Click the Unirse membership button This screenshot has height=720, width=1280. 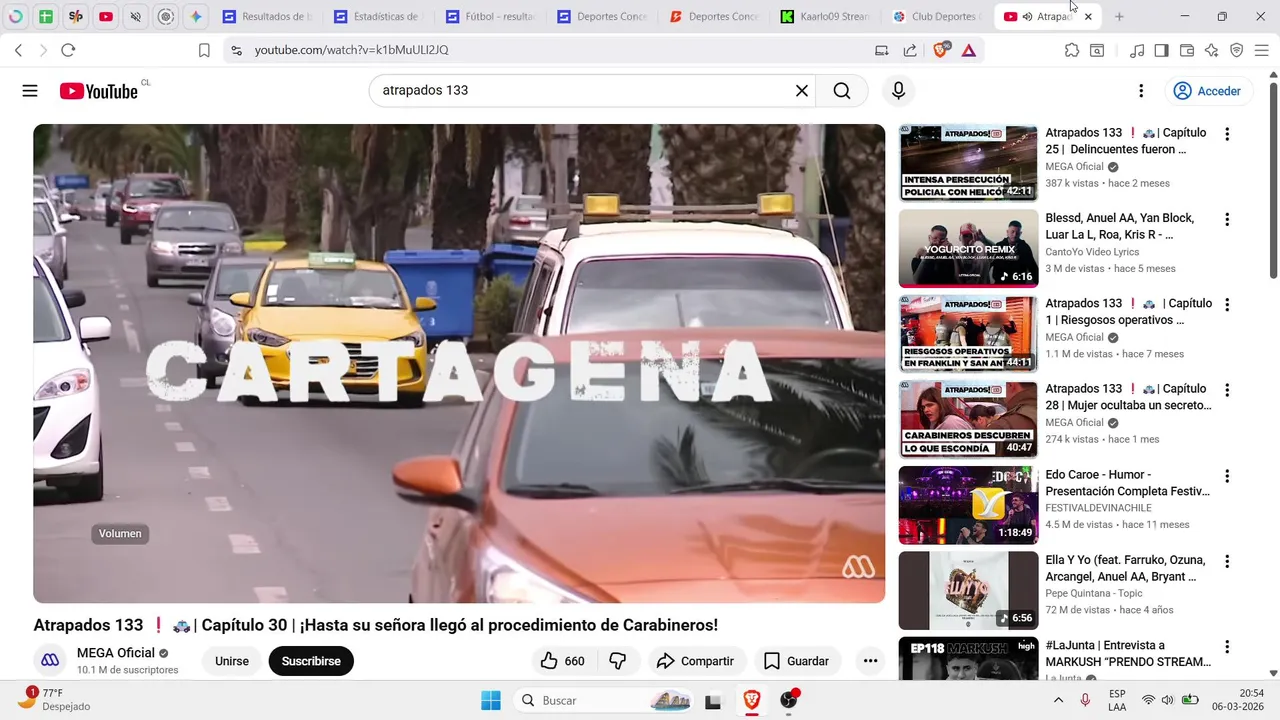click(x=232, y=661)
